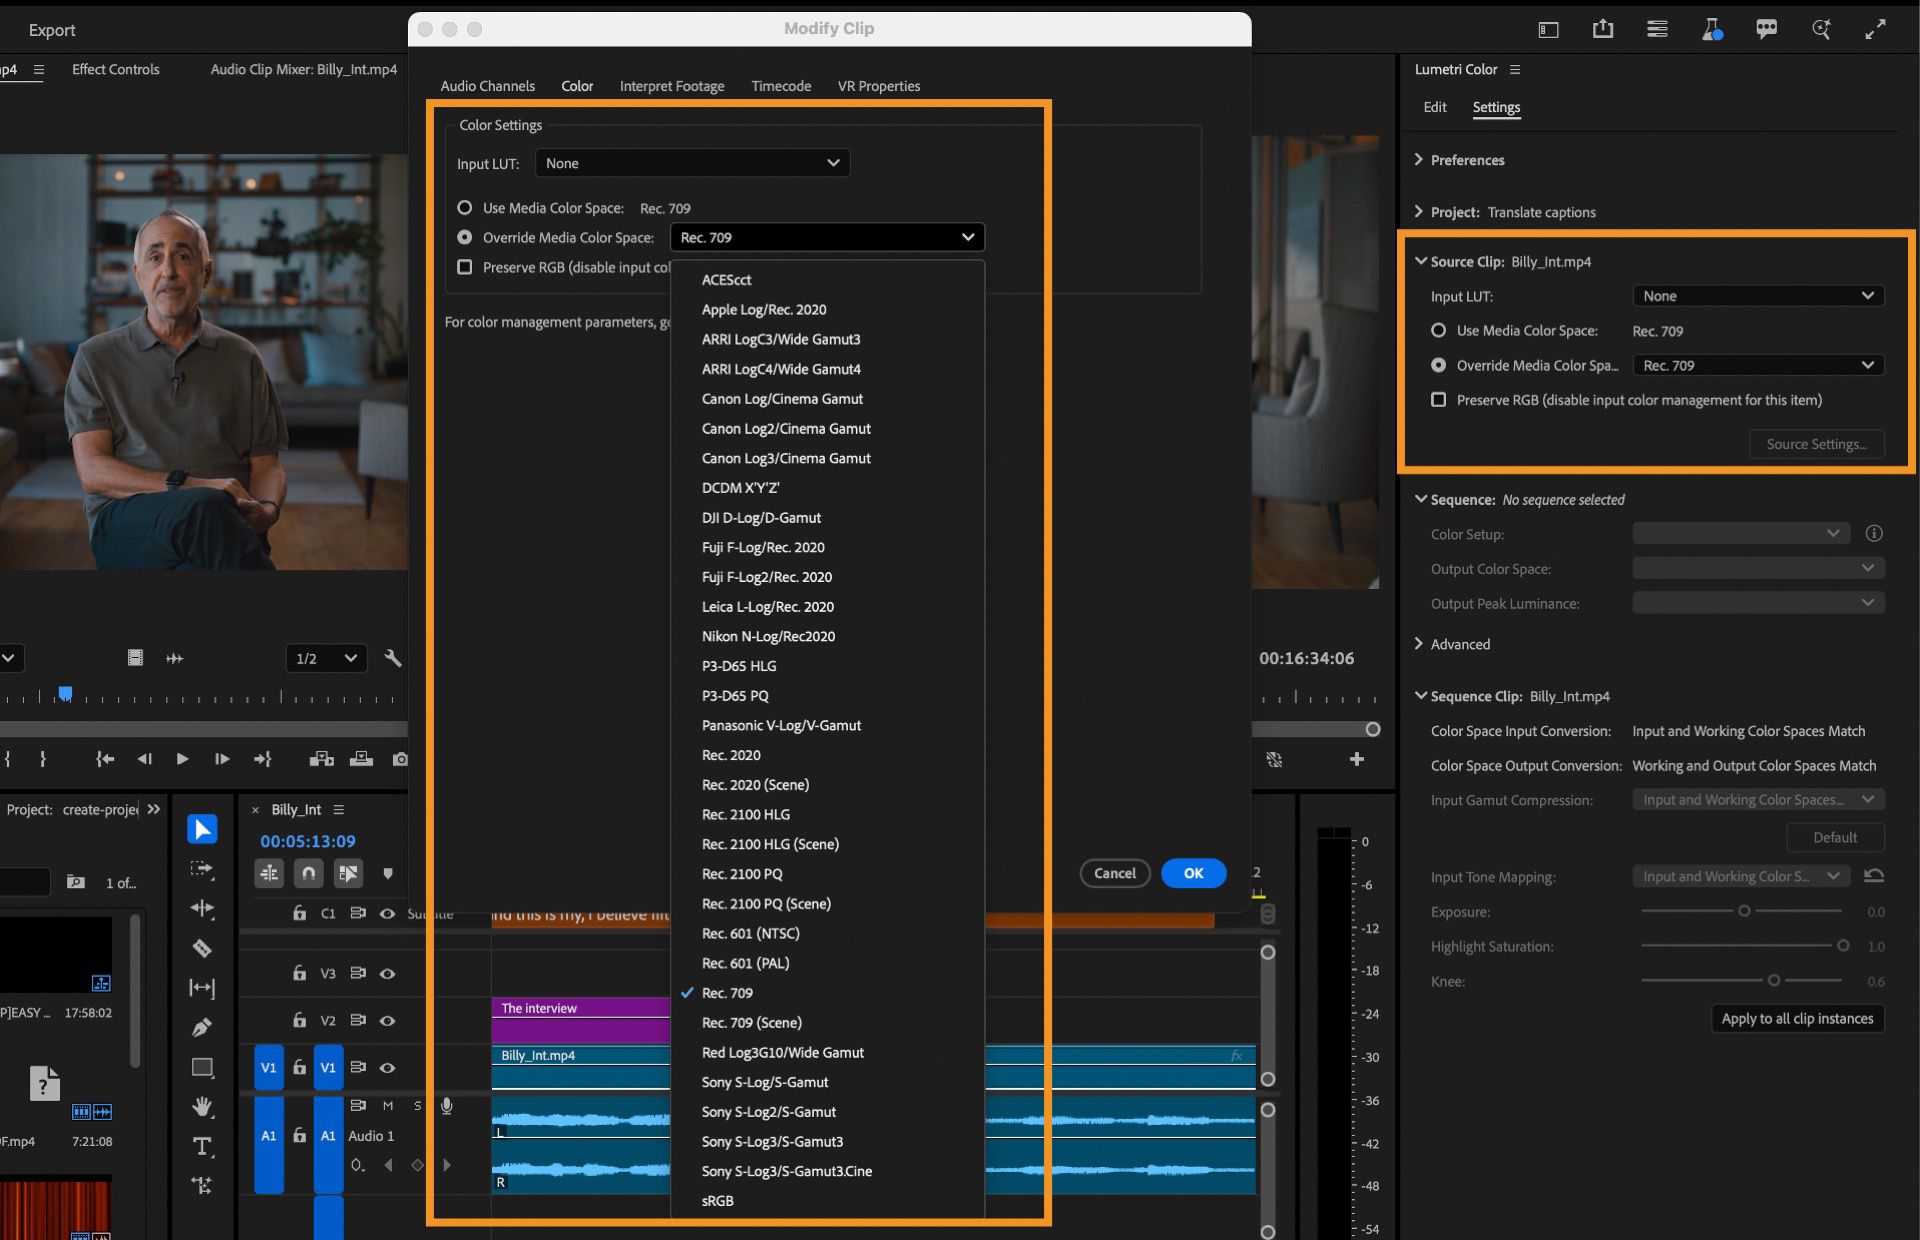1920x1240 pixels.
Task: Open the Edit tab in Lumetri Color
Action: tap(1435, 107)
